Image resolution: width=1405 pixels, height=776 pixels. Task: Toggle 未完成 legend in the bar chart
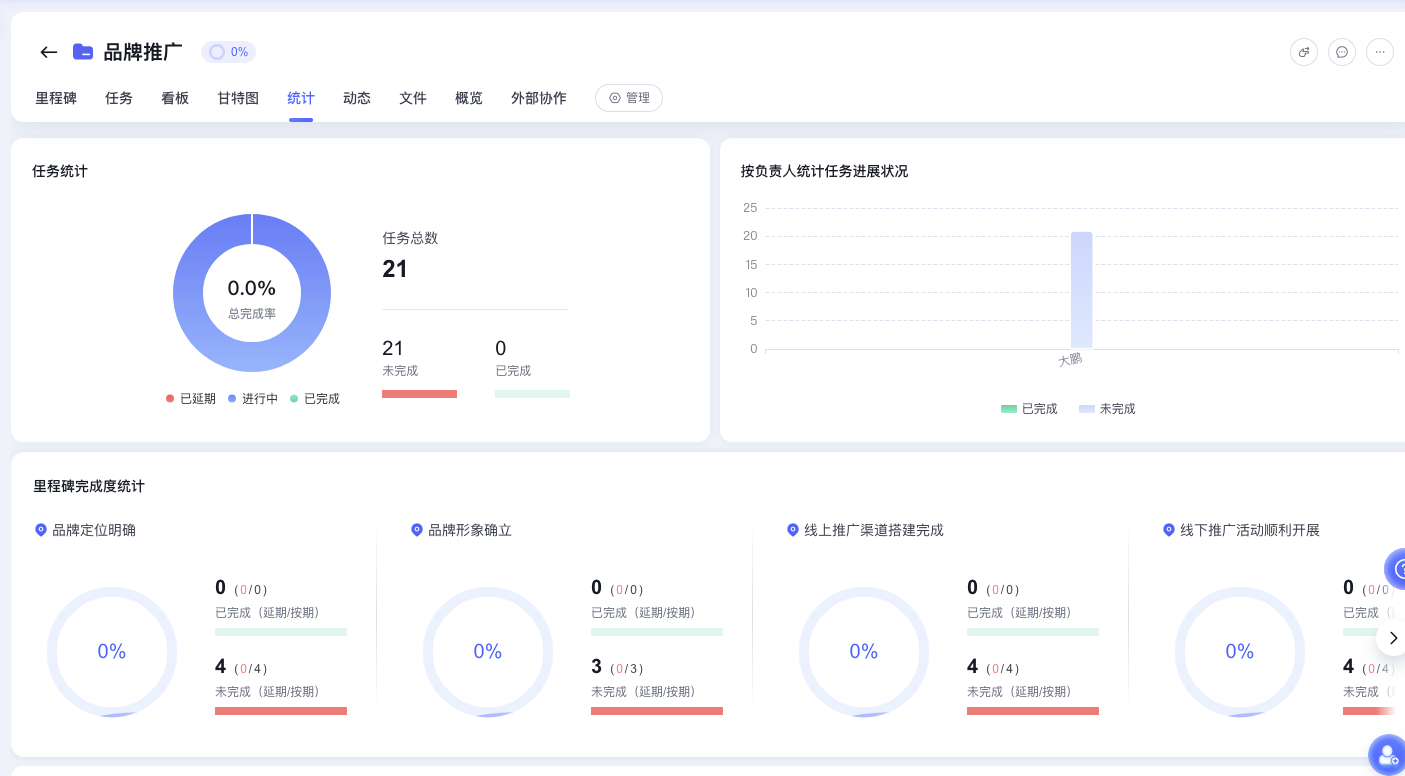tap(1107, 408)
